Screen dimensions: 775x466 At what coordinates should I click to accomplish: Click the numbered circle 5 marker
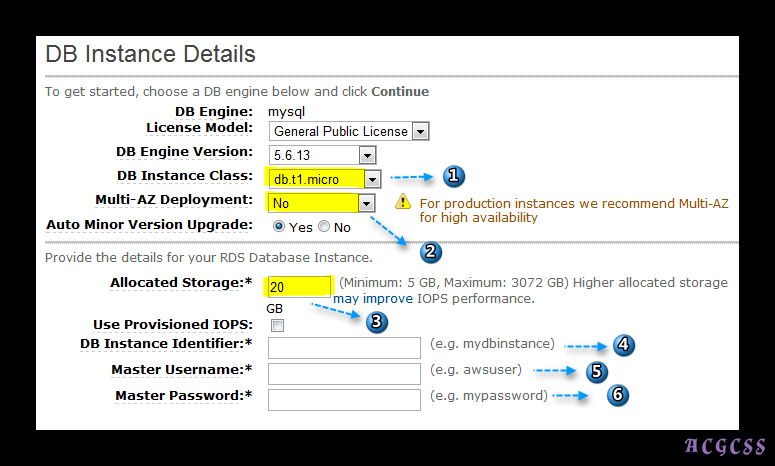coord(598,371)
